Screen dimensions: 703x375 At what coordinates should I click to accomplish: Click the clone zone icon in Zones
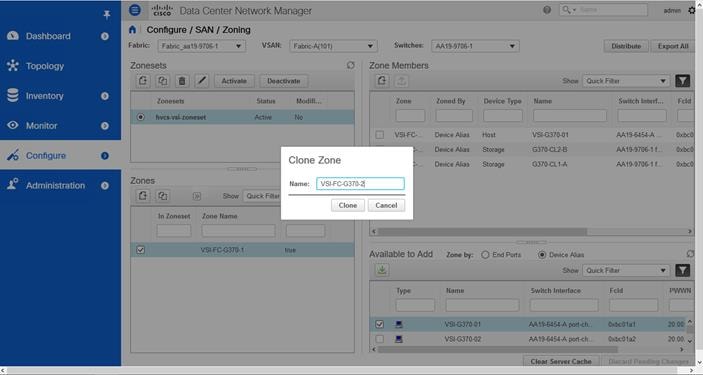tap(162, 196)
